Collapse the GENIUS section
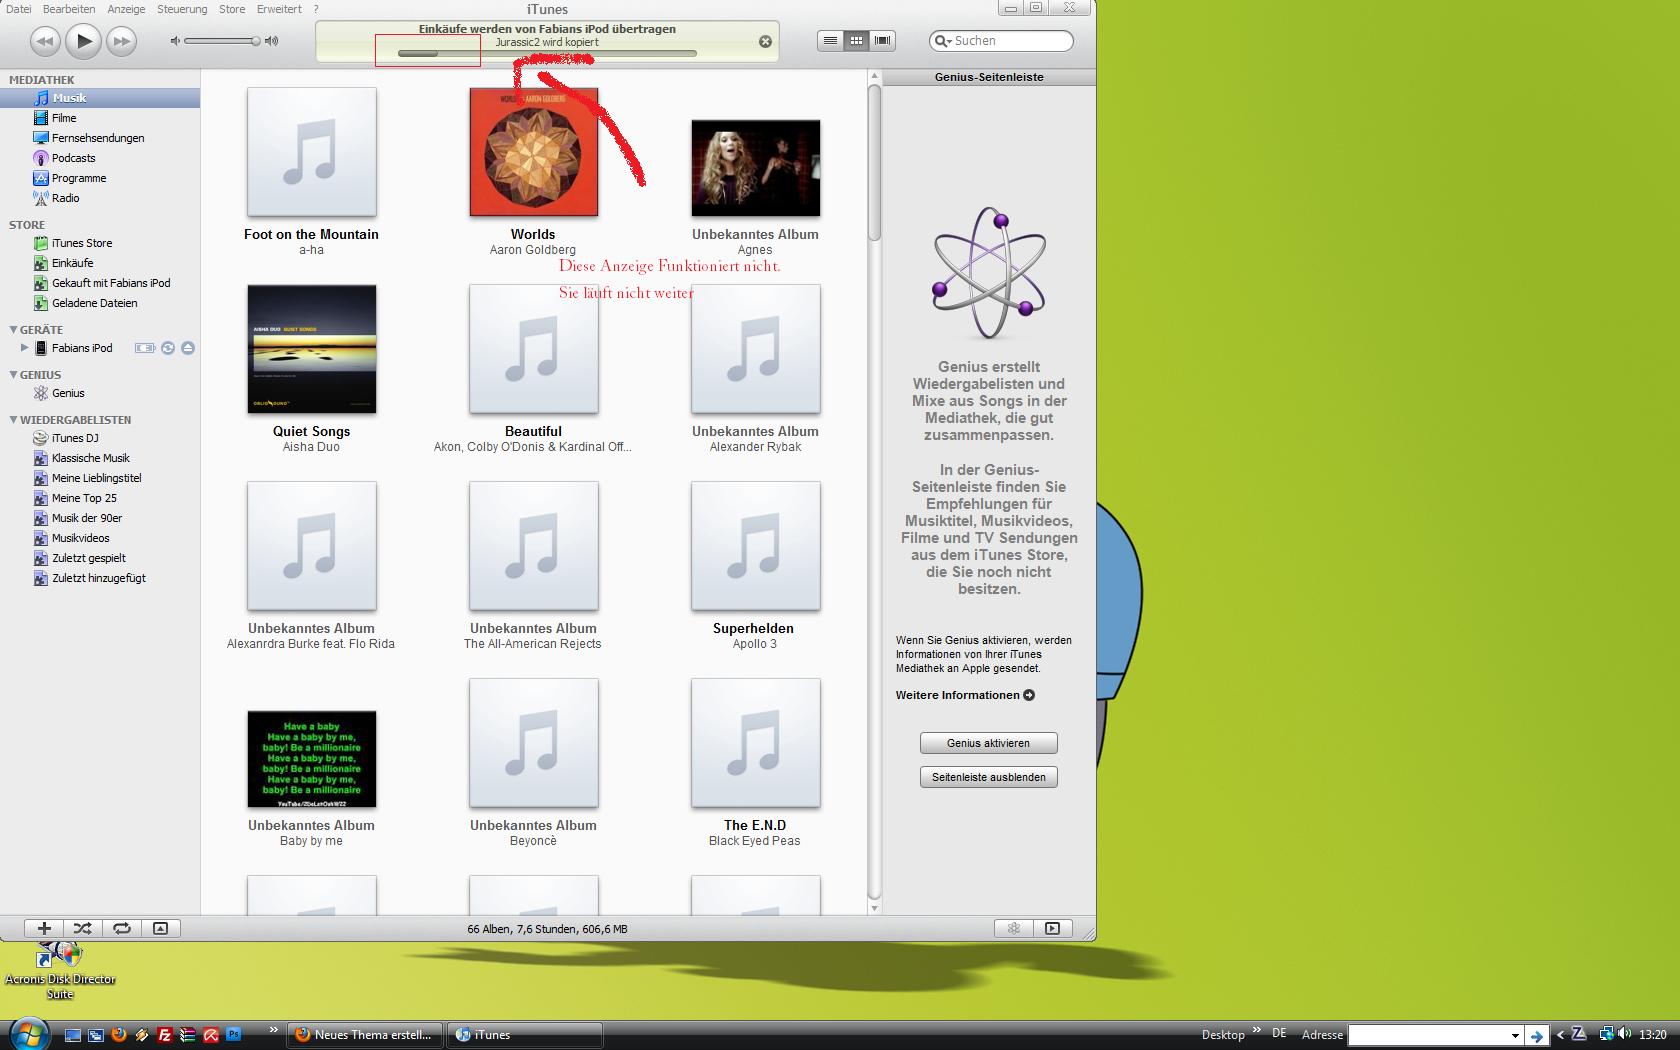 [13, 375]
